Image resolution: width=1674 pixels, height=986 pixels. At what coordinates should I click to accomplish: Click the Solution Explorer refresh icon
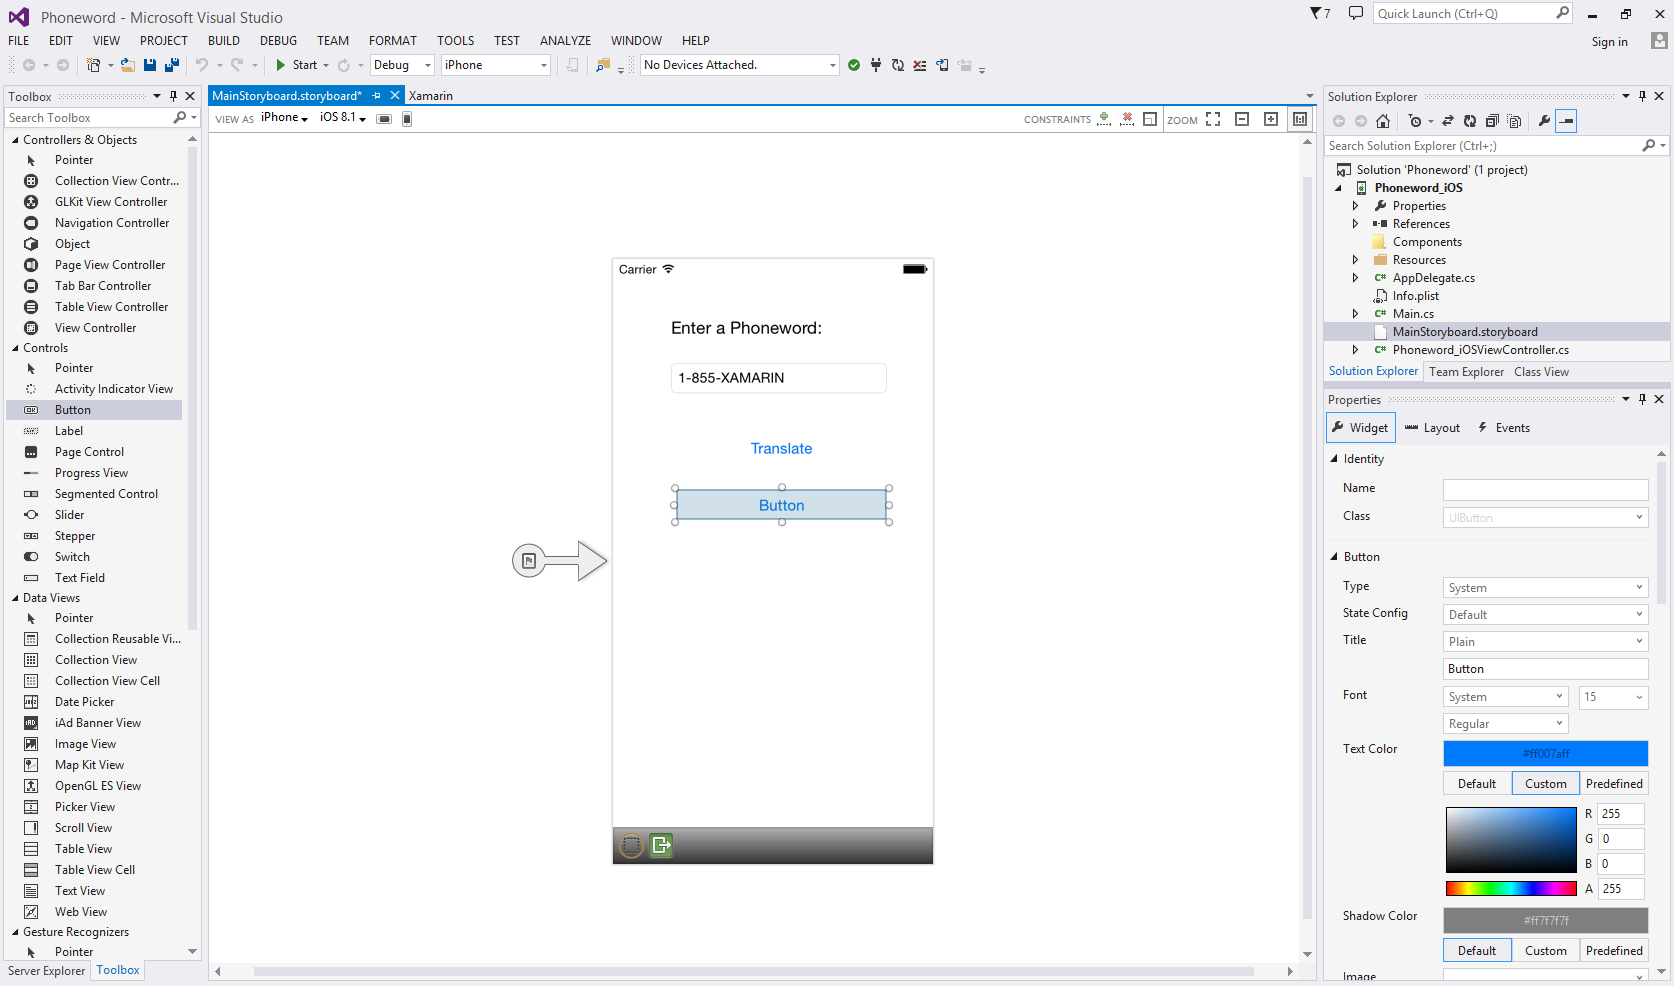tap(1470, 121)
